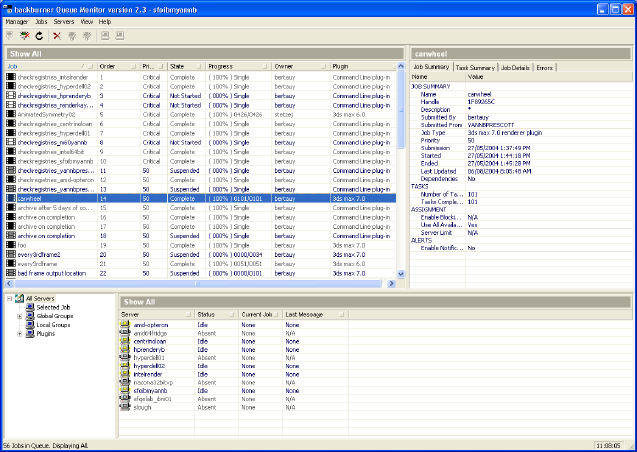
Task: Click the job list horizontal scrollbar
Action: coord(200,284)
